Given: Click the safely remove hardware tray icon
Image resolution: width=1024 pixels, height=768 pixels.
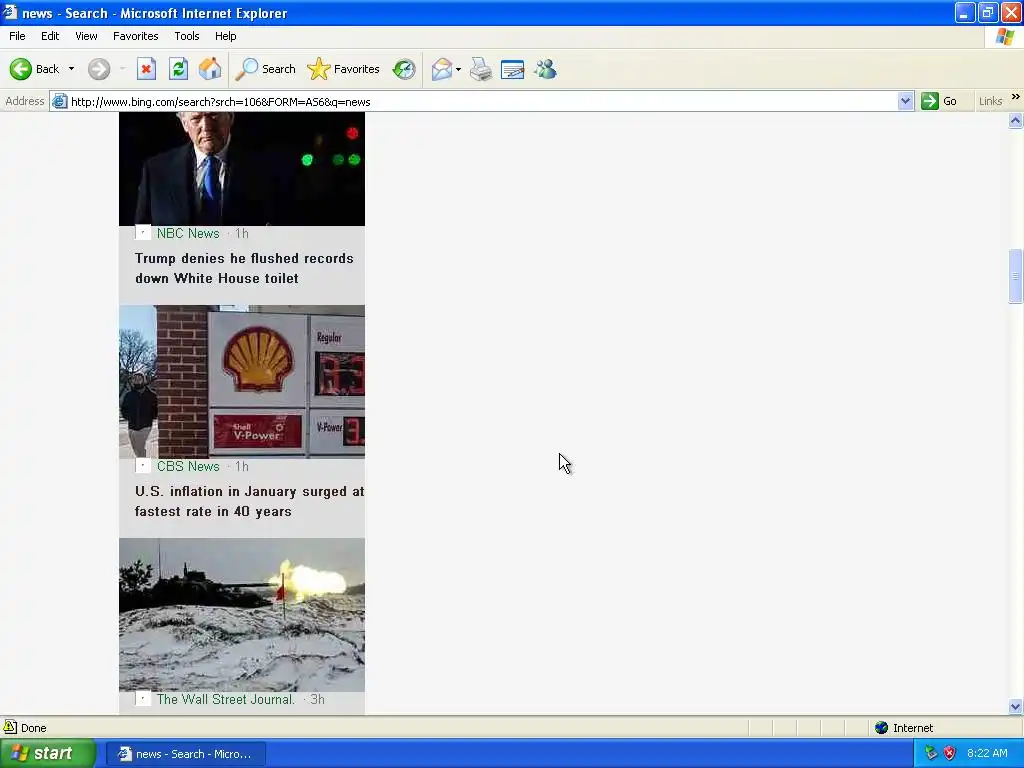Looking at the screenshot, I should pyautogui.click(x=931, y=754).
